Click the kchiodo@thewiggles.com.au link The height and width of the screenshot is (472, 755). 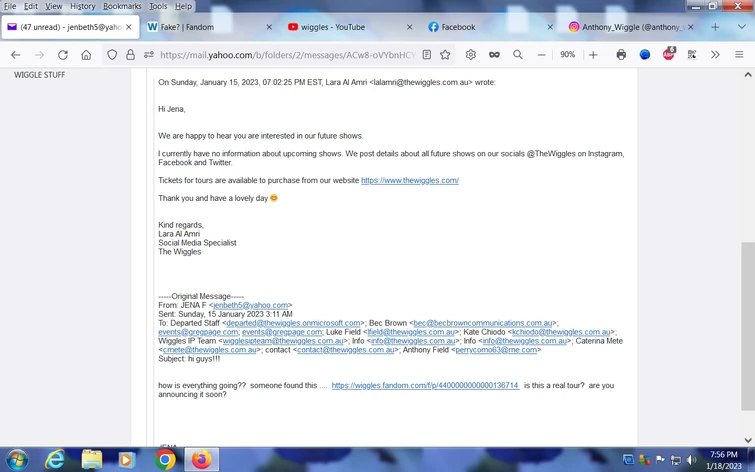coord(561,332)
